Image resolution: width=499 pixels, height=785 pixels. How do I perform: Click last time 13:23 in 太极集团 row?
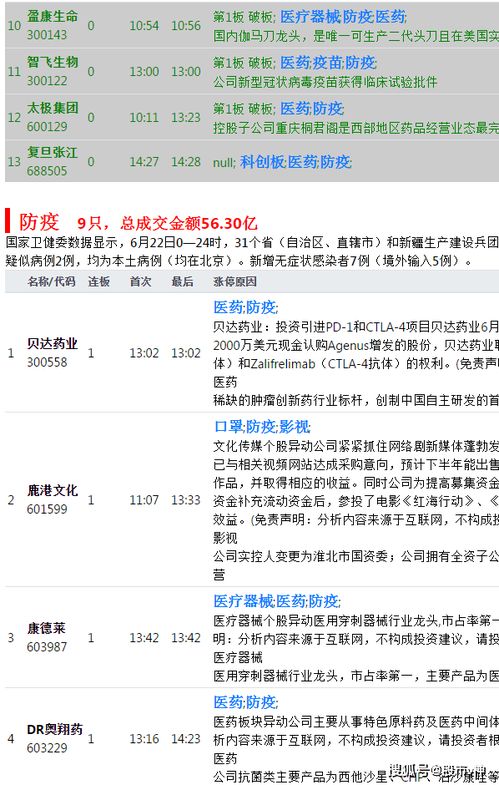coord(186,118)
